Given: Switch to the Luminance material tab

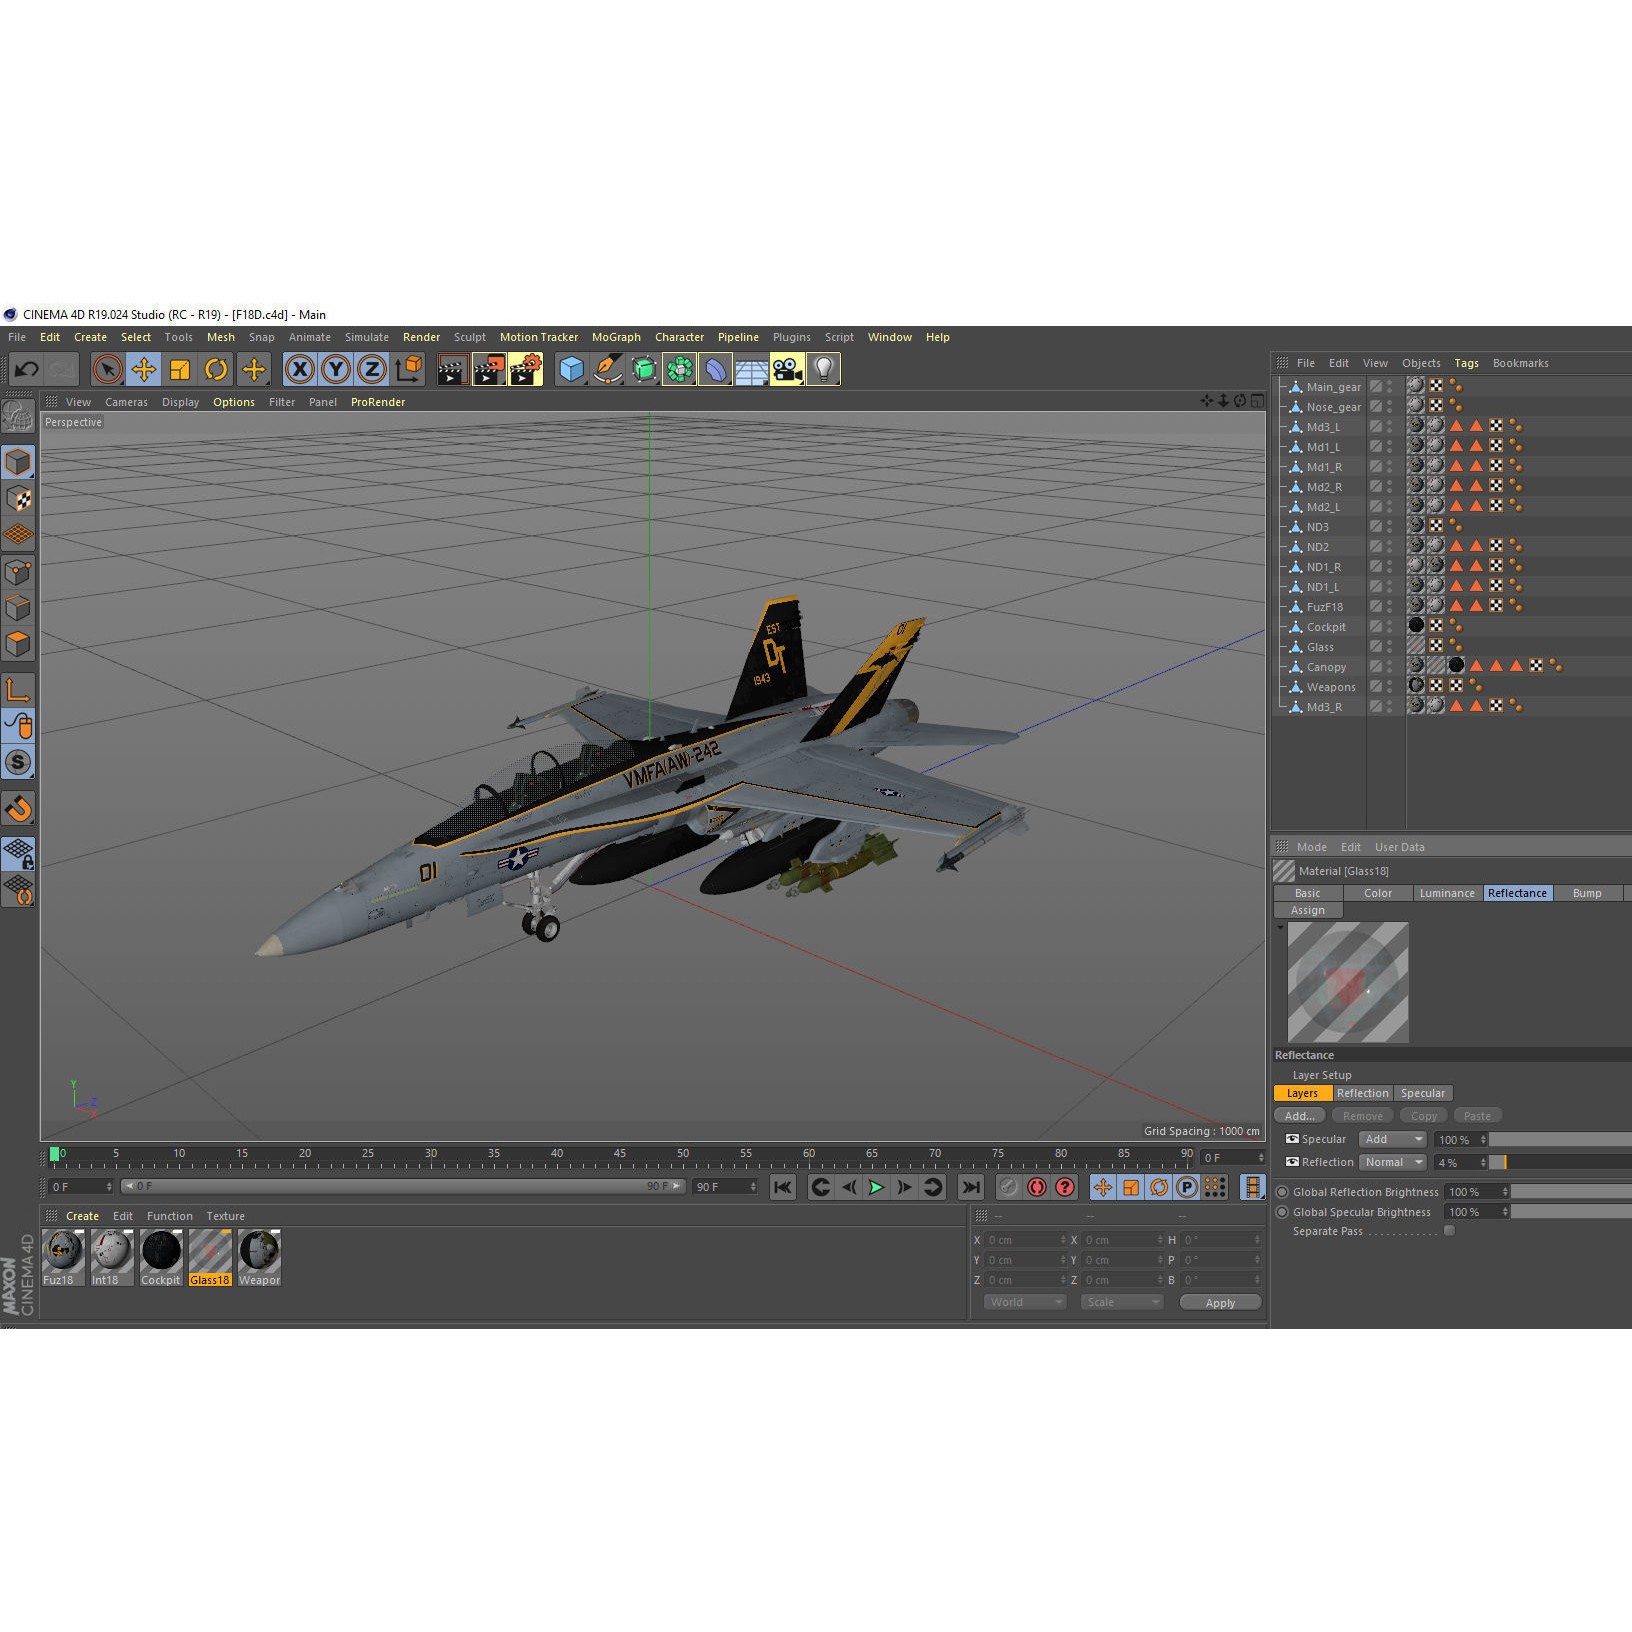Looking at the screenshot, I should 1447,893.
